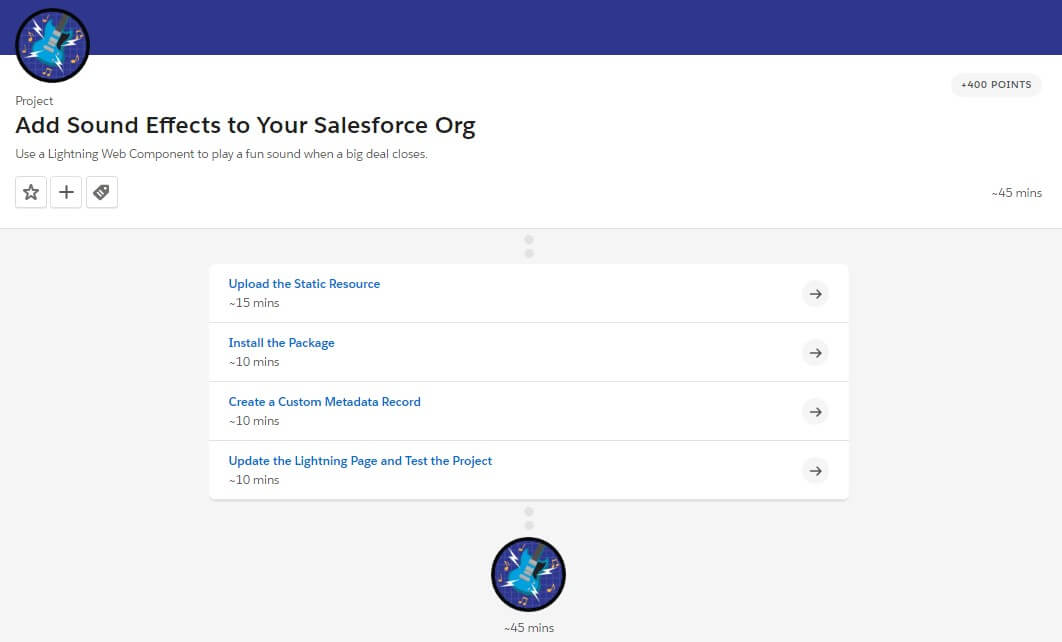The height and width of the screenshot is (642, 1062).
Task: Open the arrow for Upload the Static Resource
Action: point(815,294)
